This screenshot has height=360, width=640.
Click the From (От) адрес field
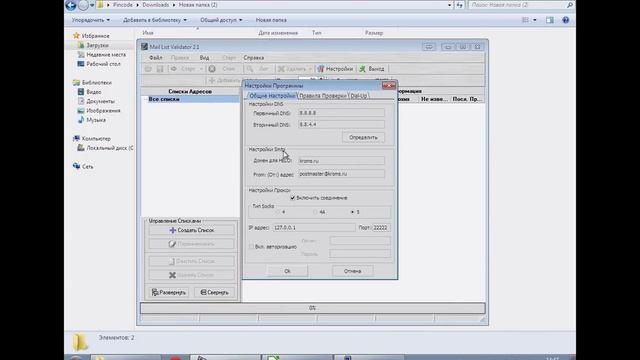(341, 174)
